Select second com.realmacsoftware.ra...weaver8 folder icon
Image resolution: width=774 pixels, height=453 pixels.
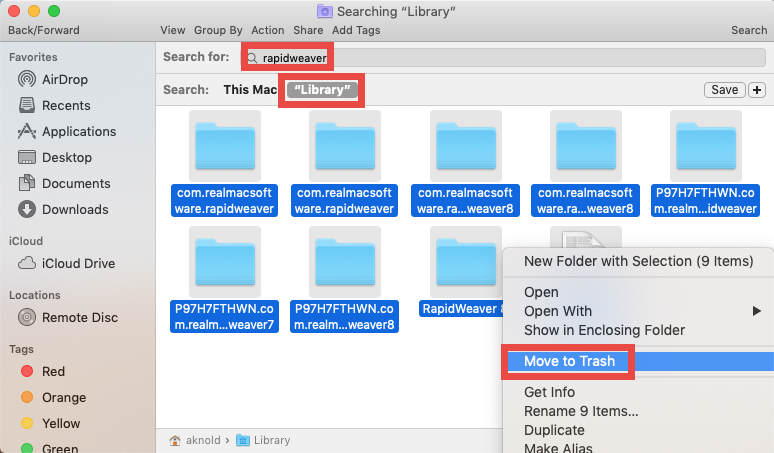pyautogui.click(x=585, y=146)
